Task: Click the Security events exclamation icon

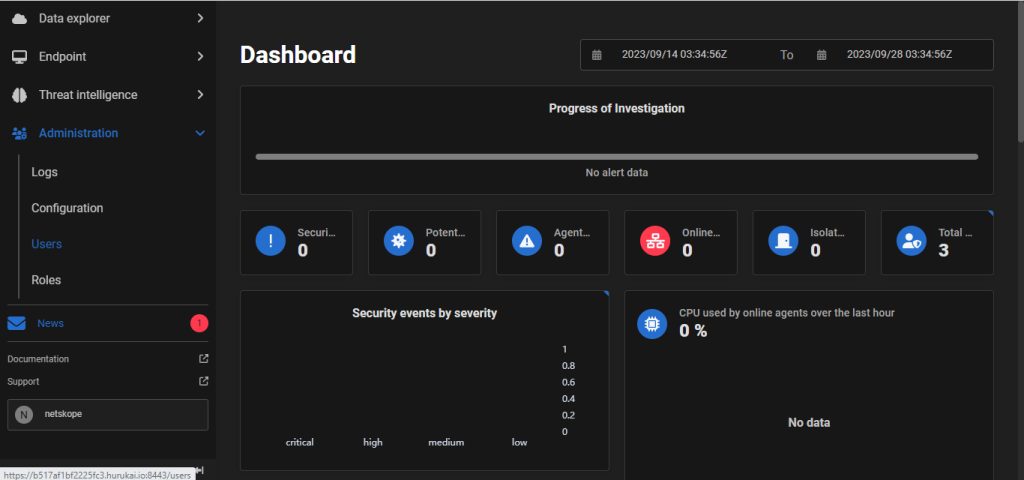Action: [270, 242]
